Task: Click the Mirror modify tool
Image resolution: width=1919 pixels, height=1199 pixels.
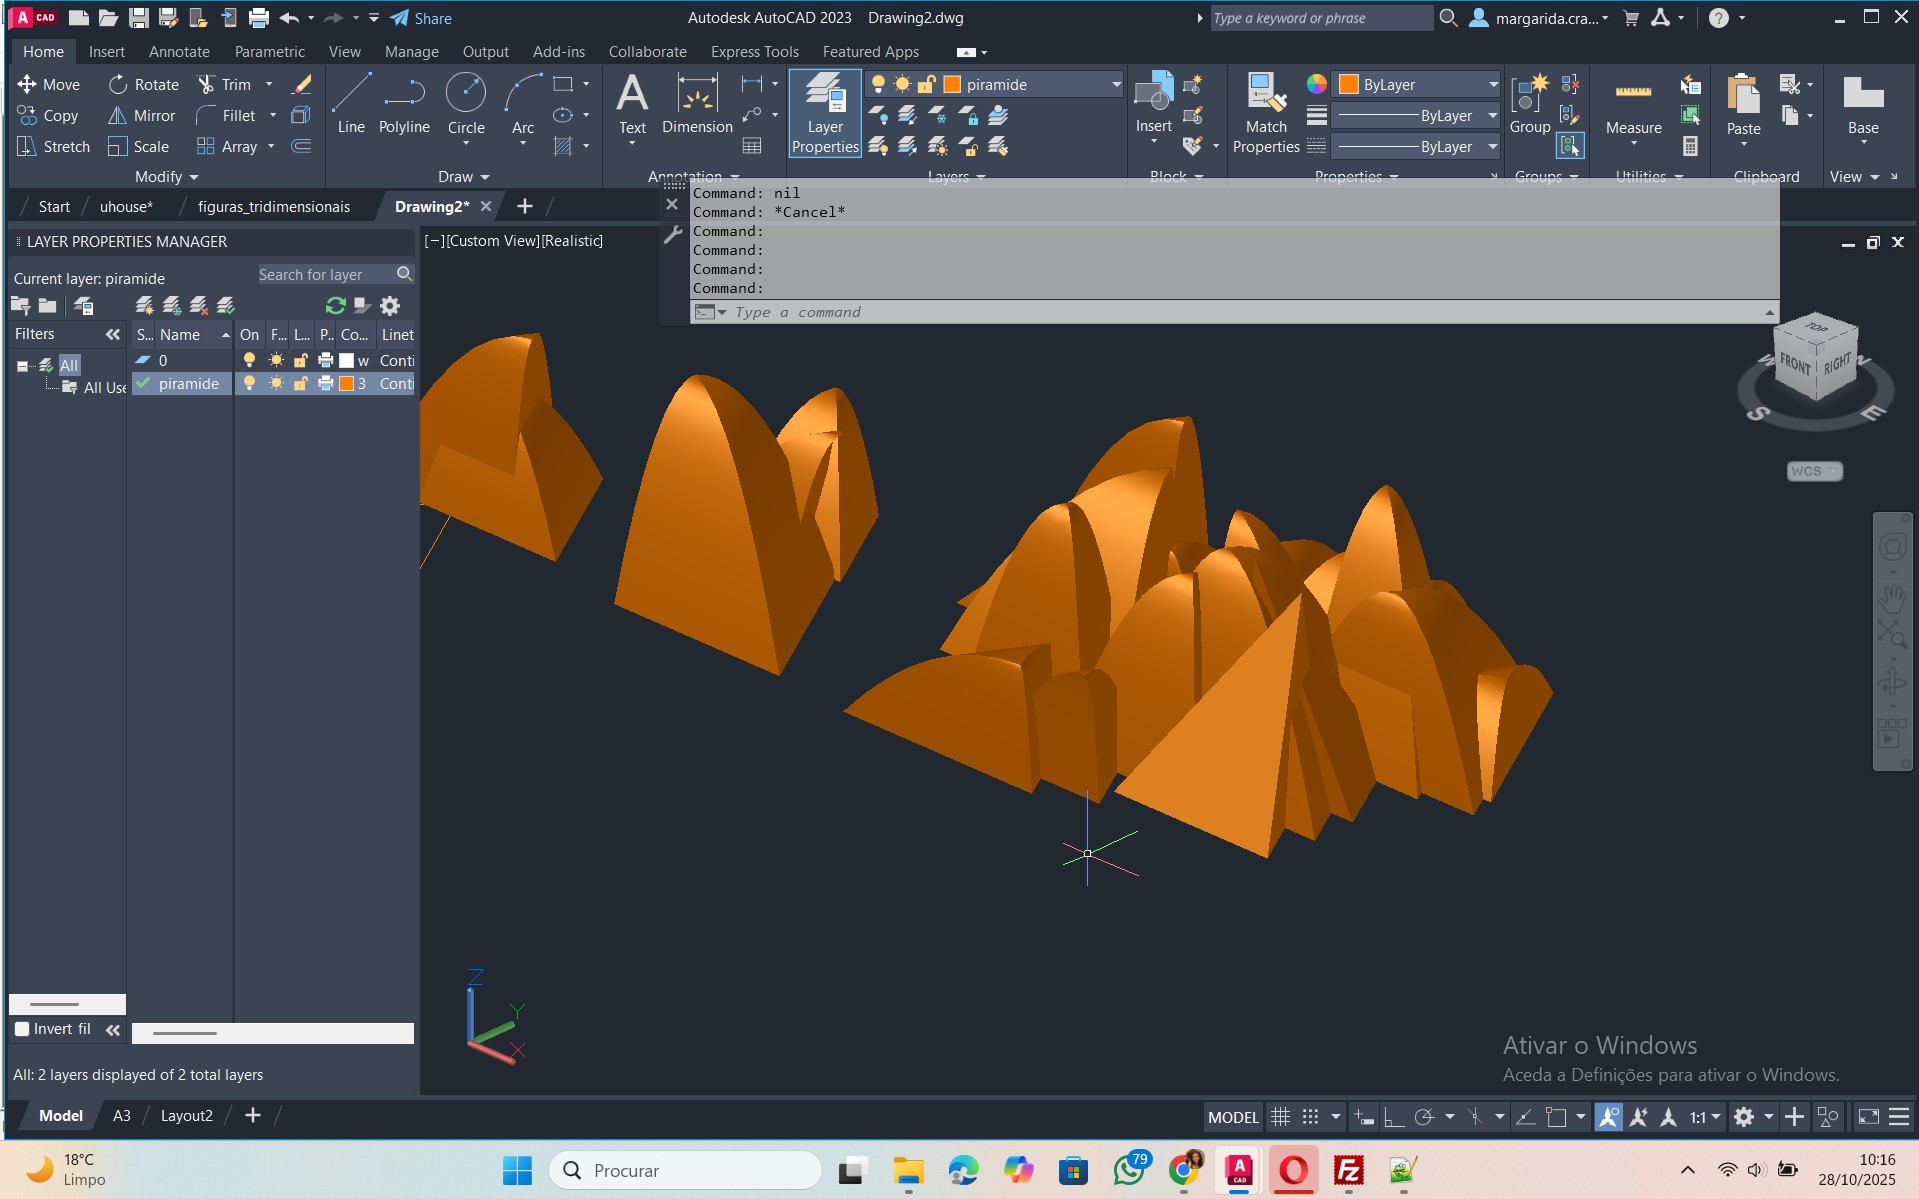Action: (142, 116)
